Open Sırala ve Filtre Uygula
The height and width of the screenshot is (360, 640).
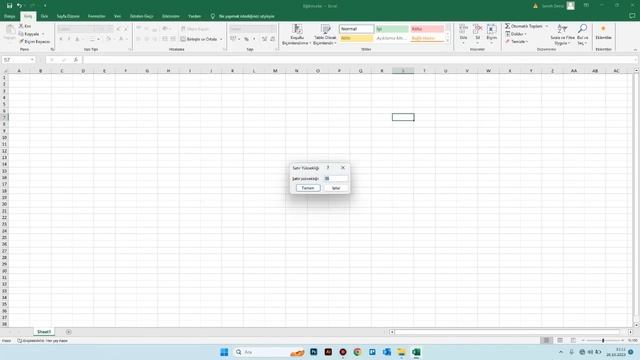tap(562, 34)
